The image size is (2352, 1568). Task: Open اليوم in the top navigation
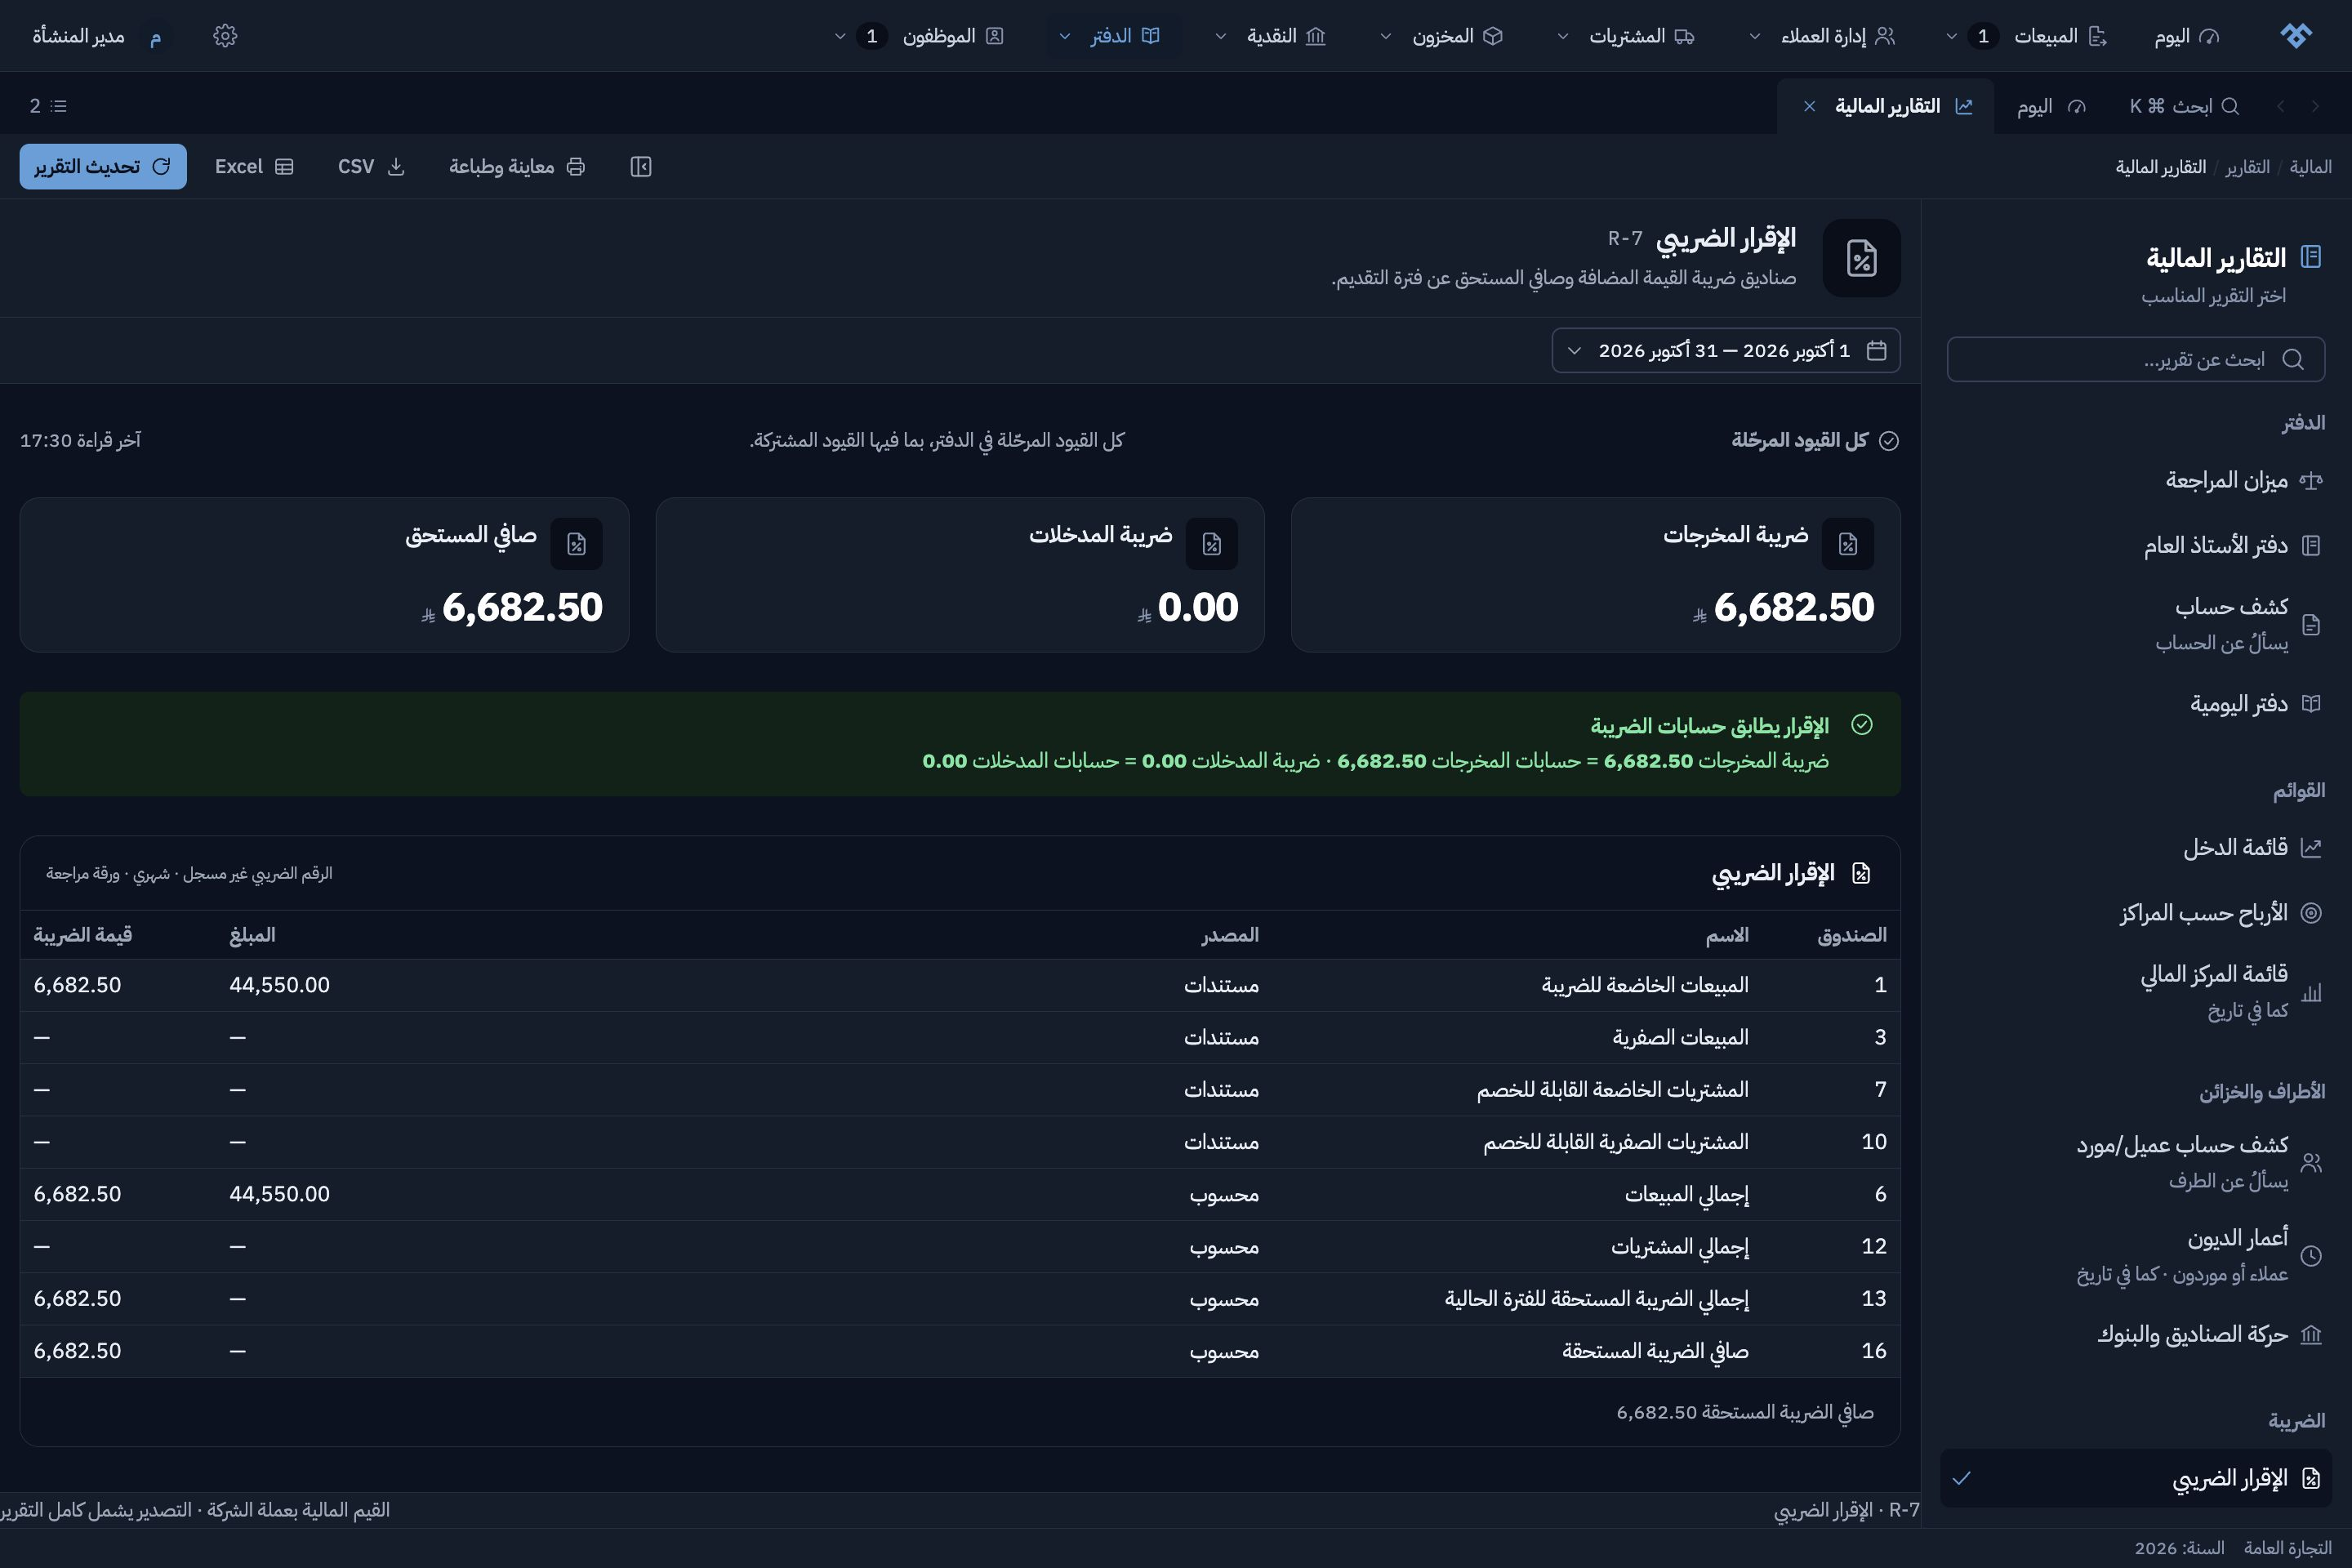click(2187, 36)
